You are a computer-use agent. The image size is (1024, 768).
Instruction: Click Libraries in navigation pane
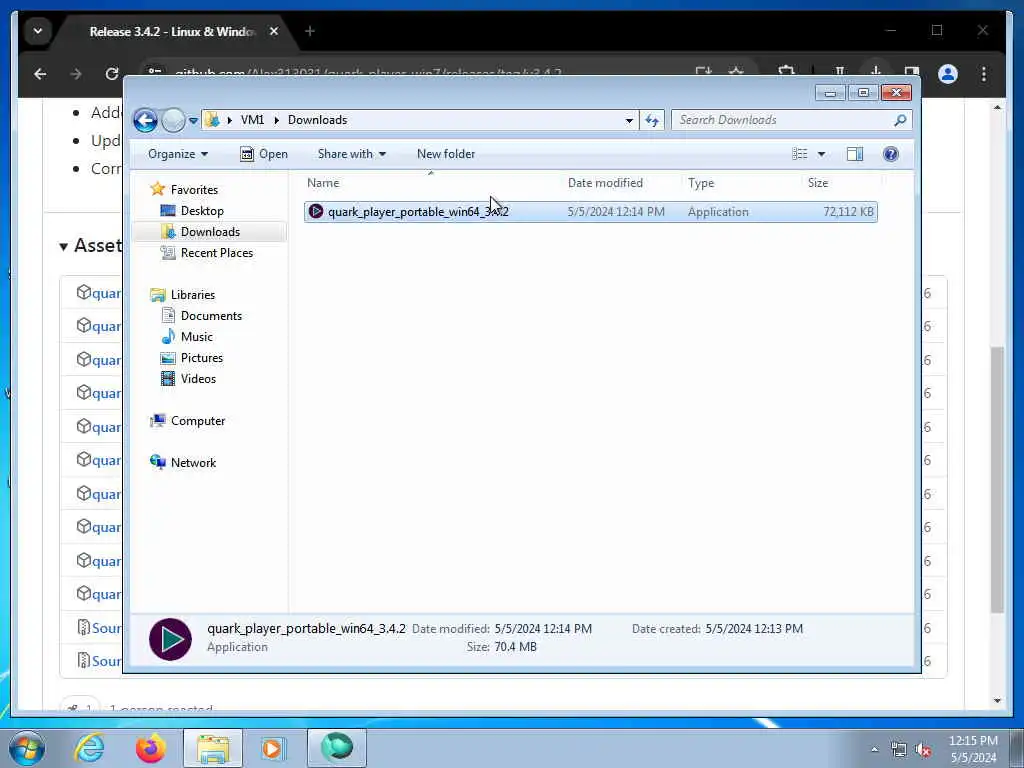coord(193,295)
